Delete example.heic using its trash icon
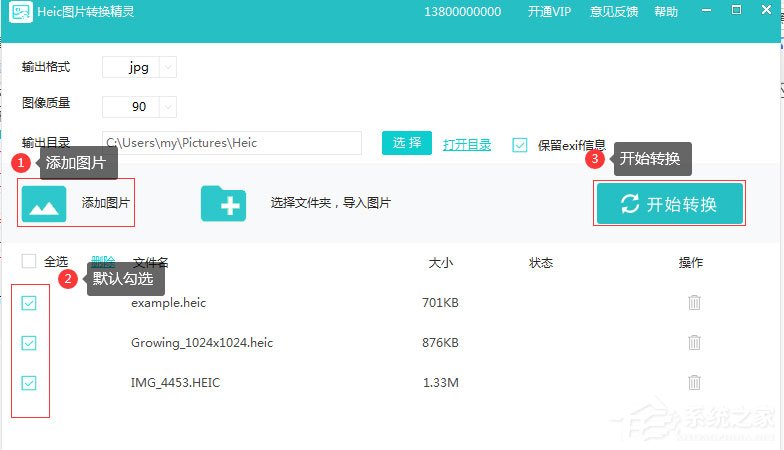 pyautogui.click(x=694, y=302)
